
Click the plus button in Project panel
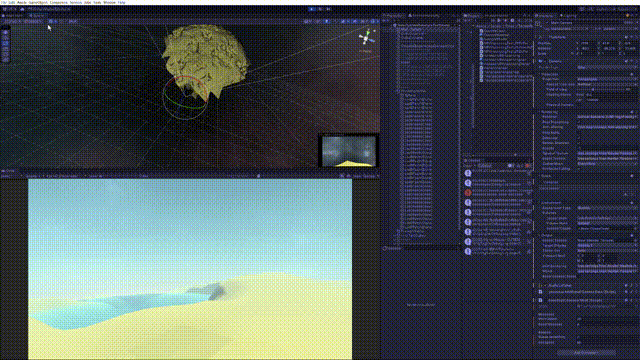click(466, 20)
